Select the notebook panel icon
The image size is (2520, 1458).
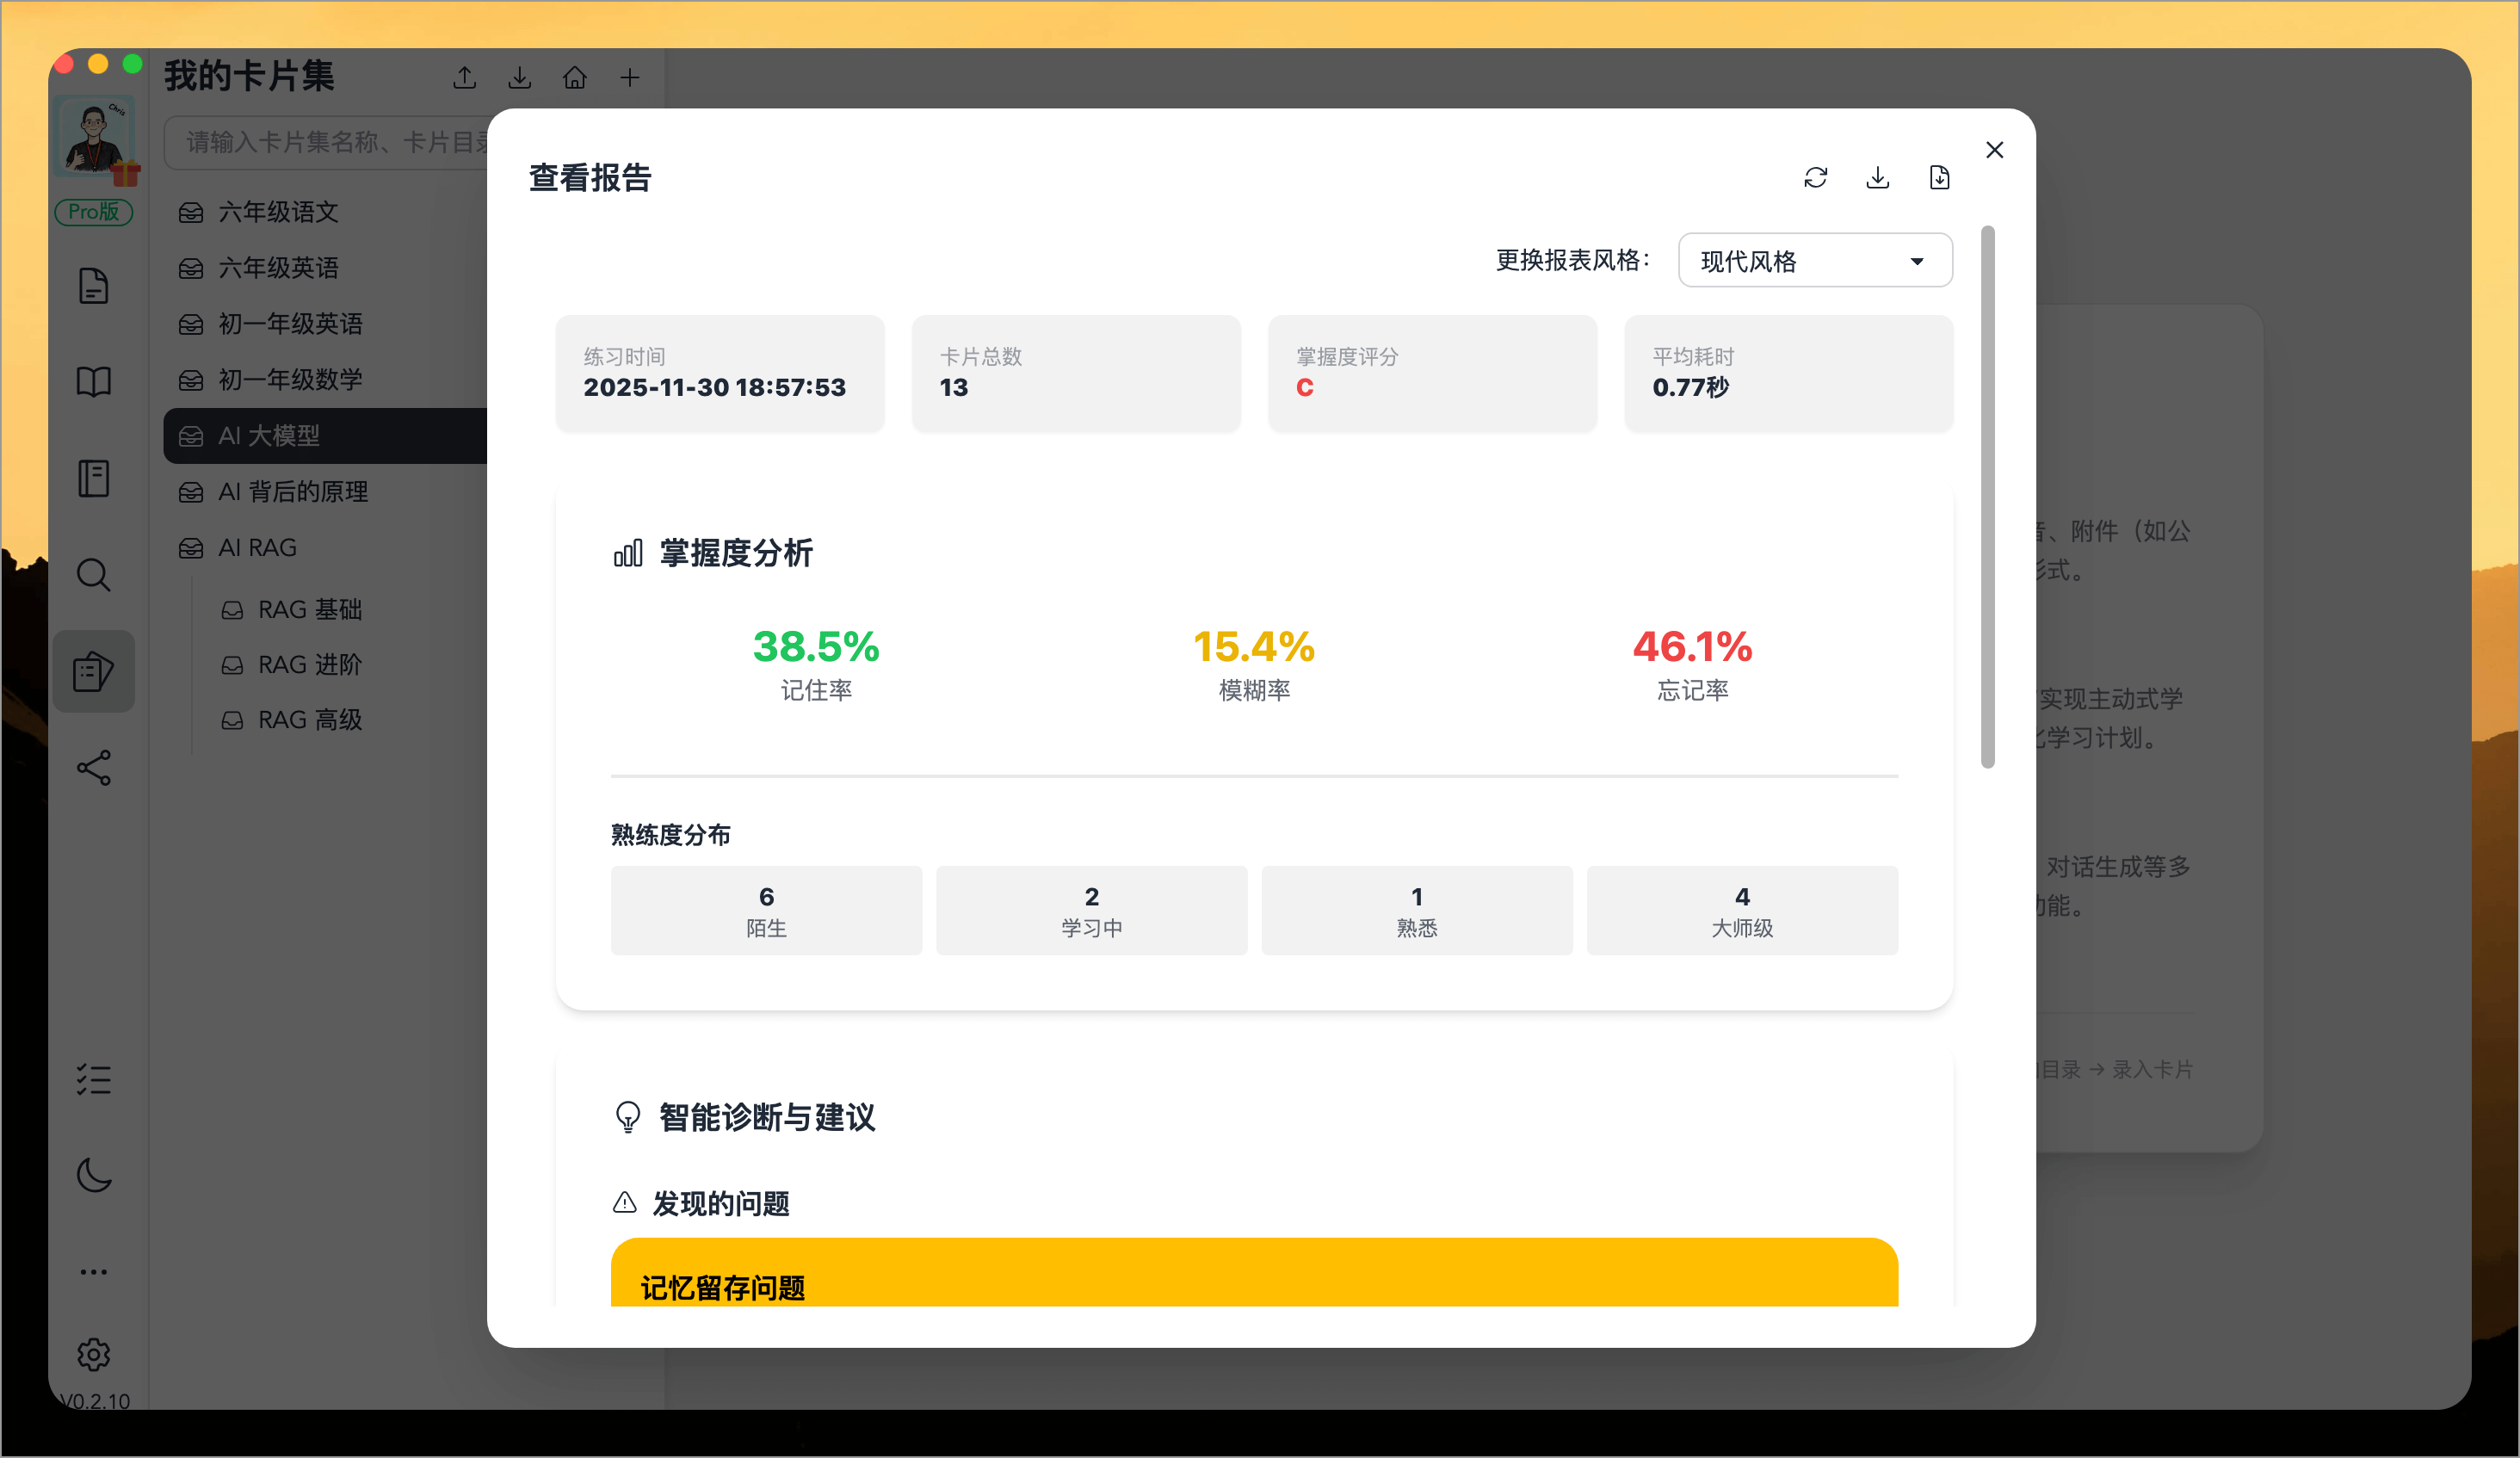93,478
